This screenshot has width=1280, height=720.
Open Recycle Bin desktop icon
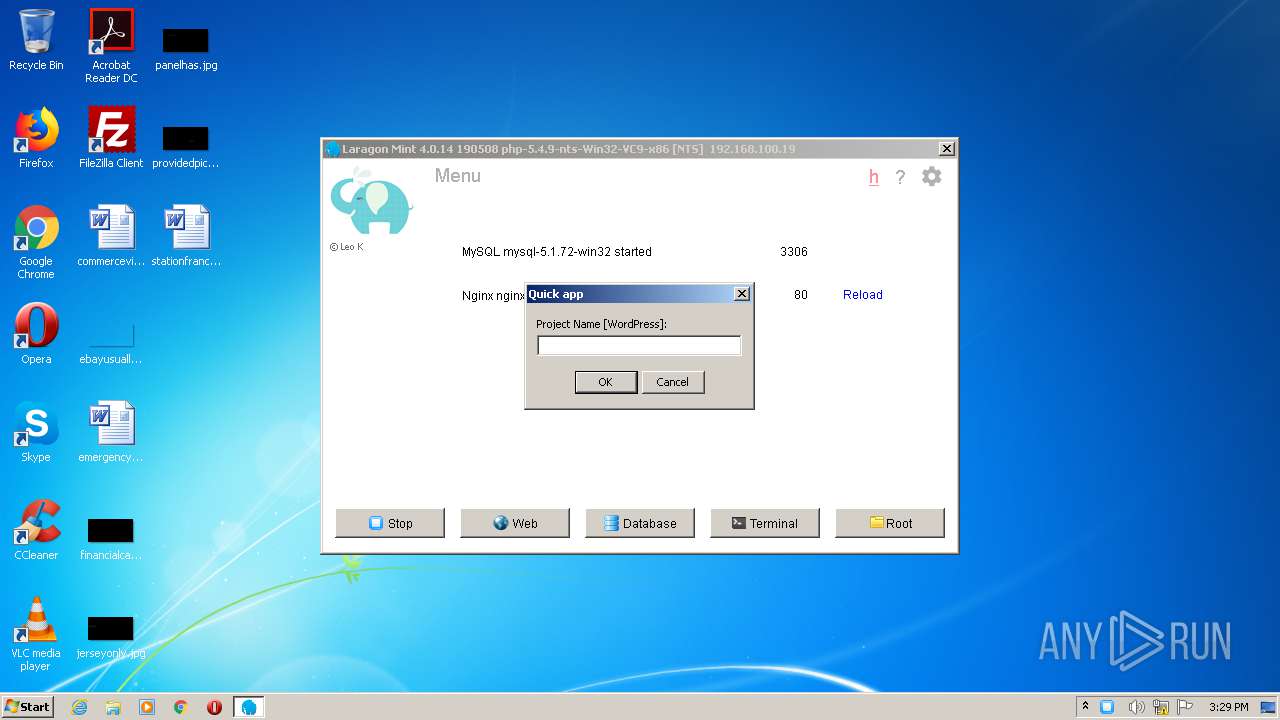(x=36, y=40)
